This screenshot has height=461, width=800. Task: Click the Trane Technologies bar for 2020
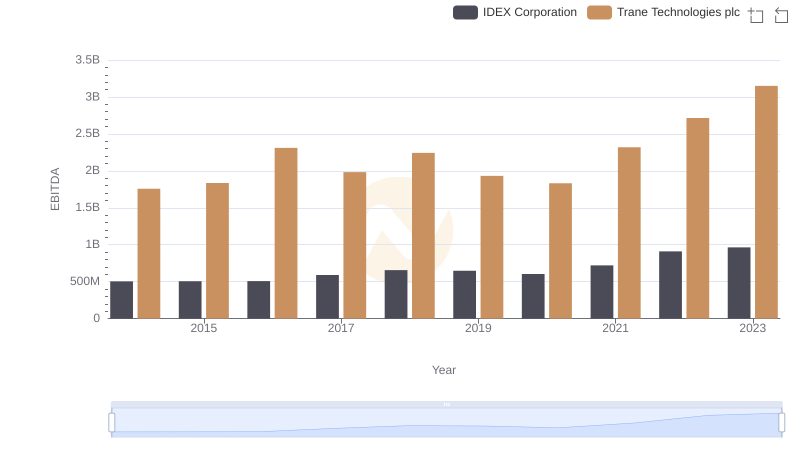560,251
